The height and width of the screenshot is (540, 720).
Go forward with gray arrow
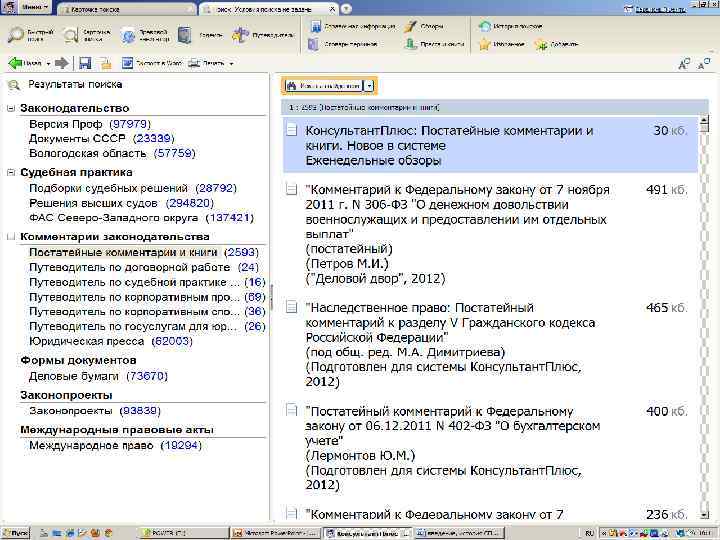pyautogui.click(x=62, y=63)
